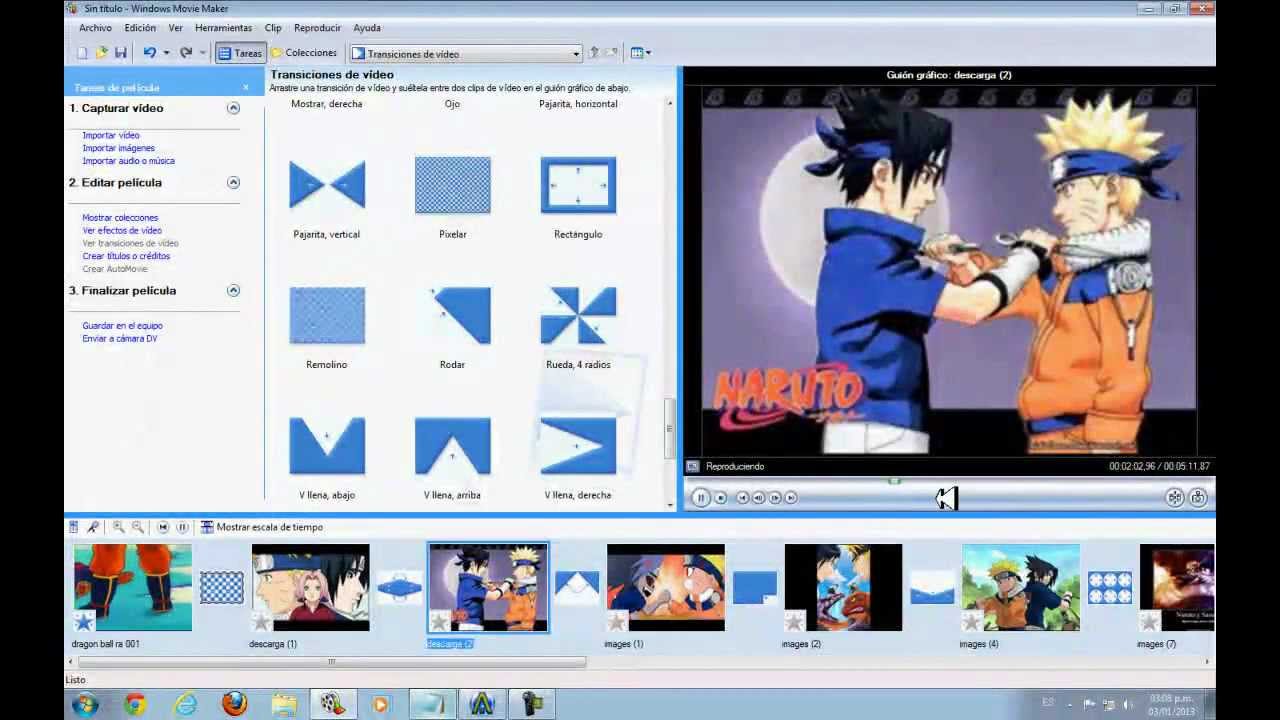Viewport: 1280px width, 720px height.
Task: Click Crear títulos o créditos link
Action: click(126, 256)
